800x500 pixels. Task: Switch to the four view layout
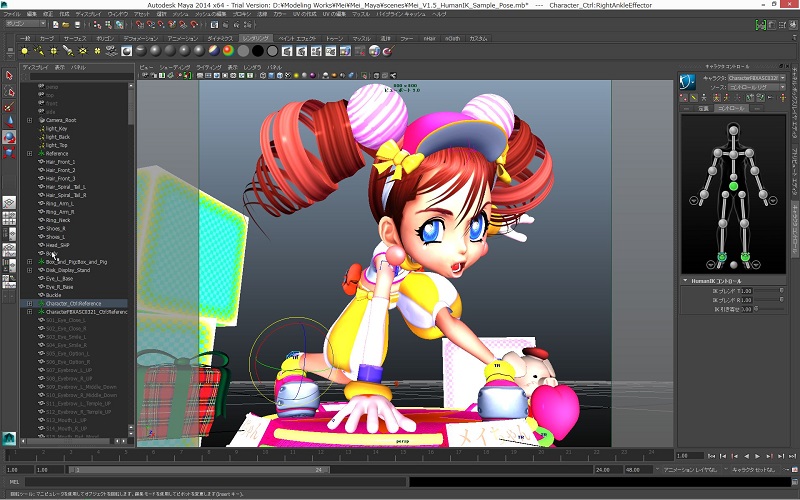pyautogui.click(x=9, y=218)
